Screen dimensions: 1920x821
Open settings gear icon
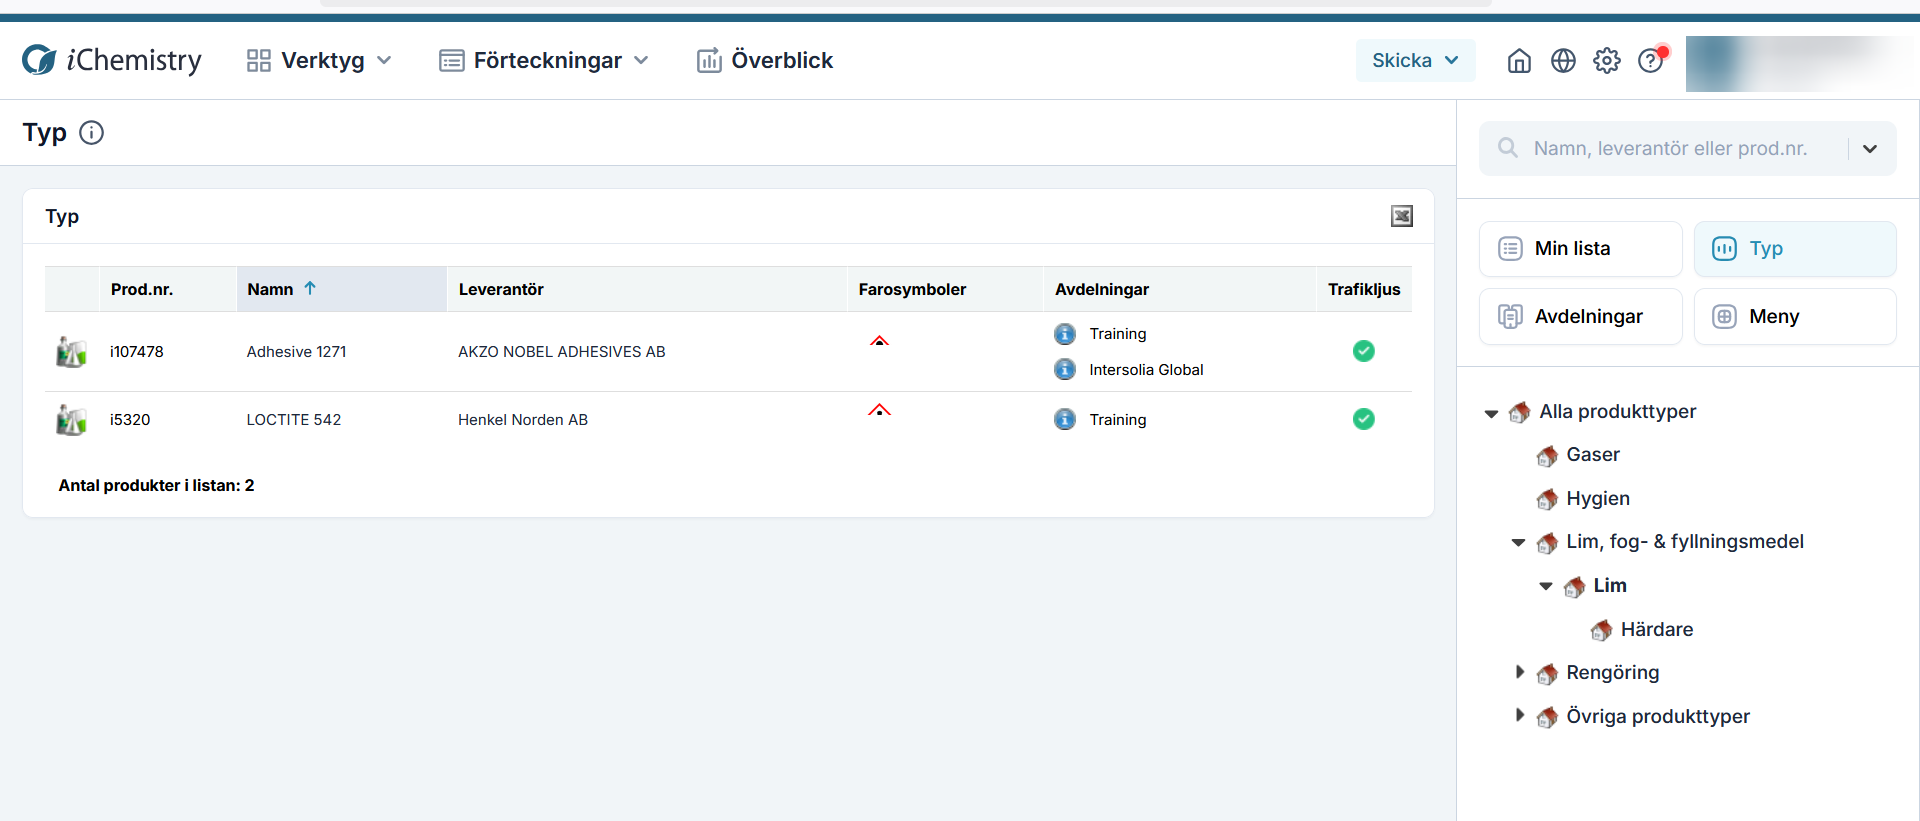click(x=1607, y=61)
